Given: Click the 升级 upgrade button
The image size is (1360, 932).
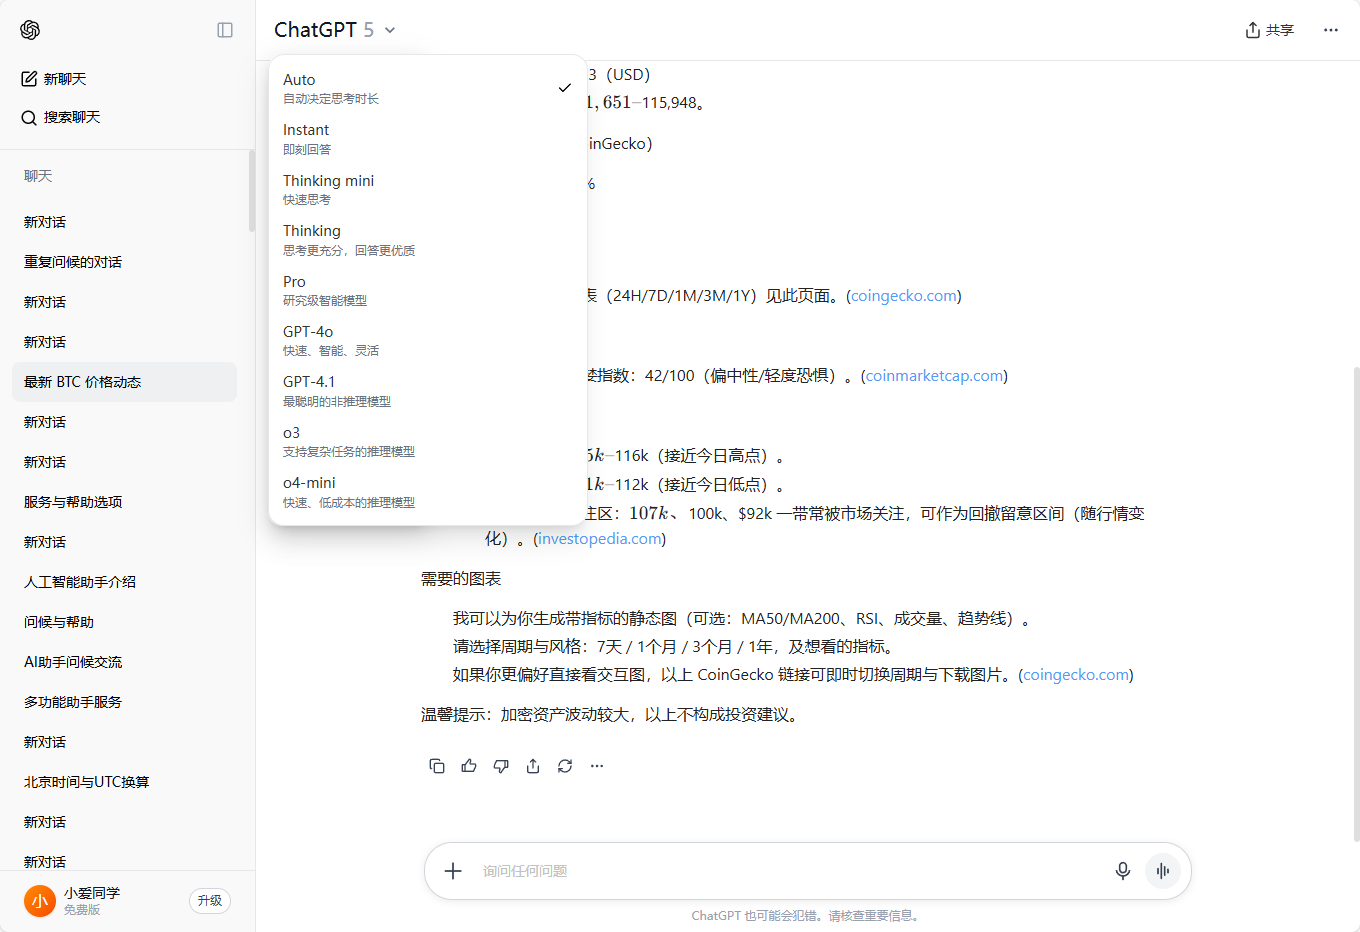Looking at the screenshot, I should pyautogui.click(x=210, y=901).
